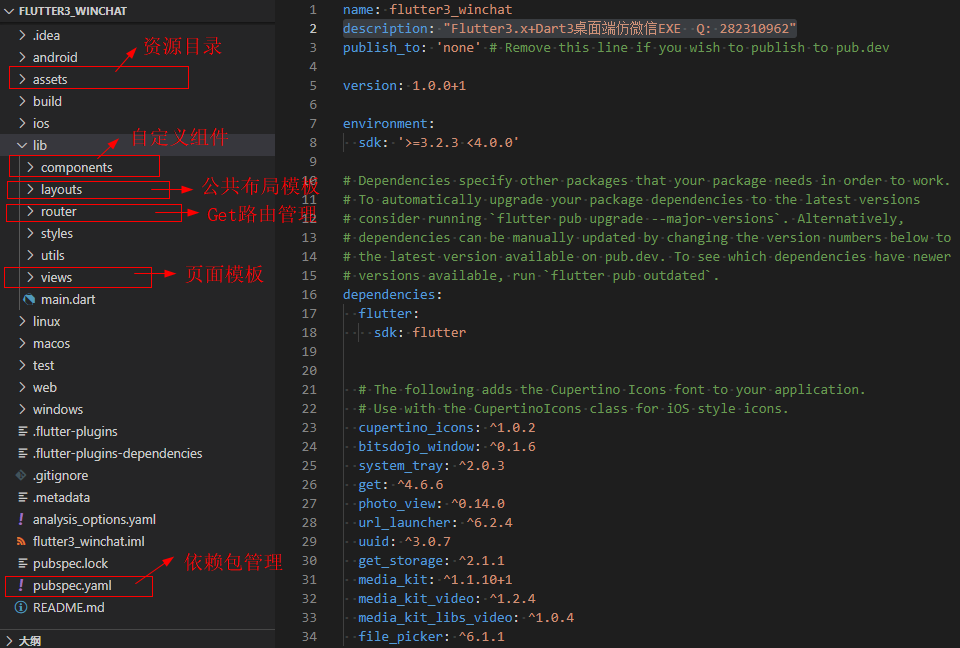Screen dimensions: 960x648
Task: Click the purple exclamation icon of pubspec.yaml
Action: click(21, 585)
